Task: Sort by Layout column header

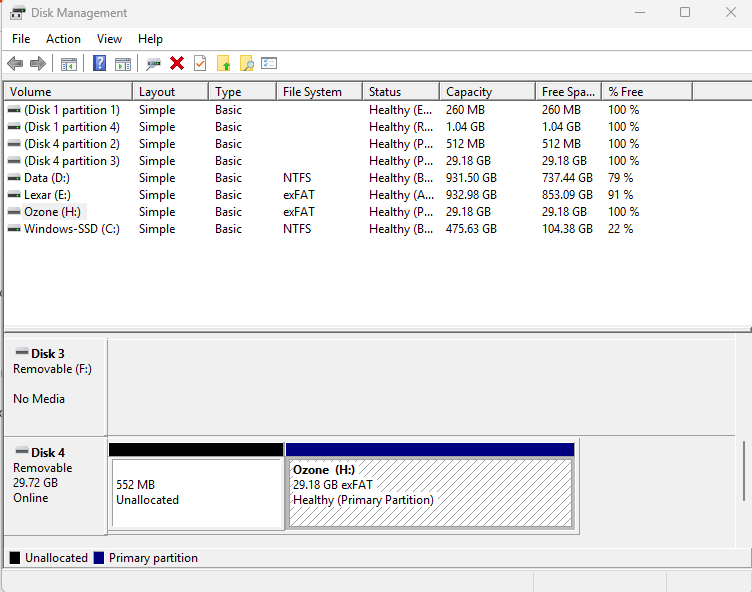Action: 170,92
